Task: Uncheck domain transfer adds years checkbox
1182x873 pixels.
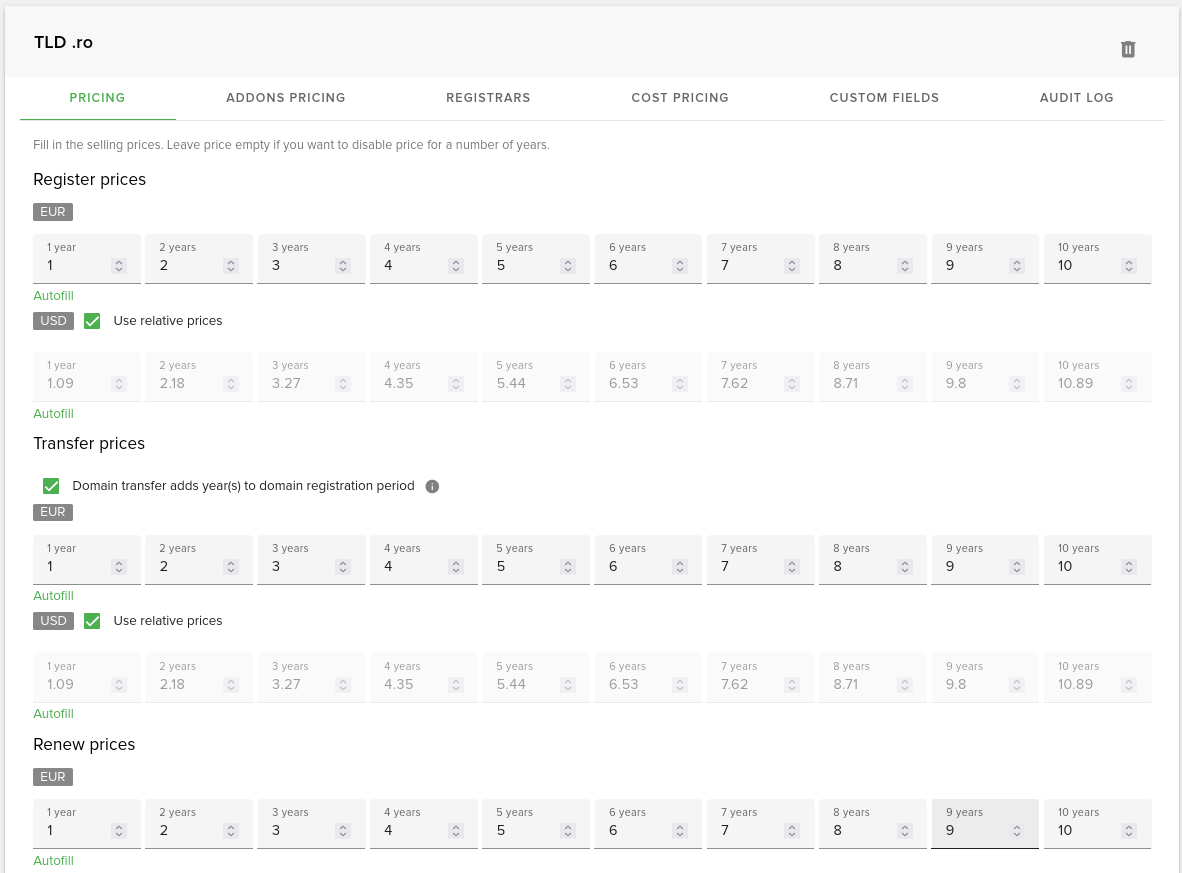Action: (x=51, y=486)
